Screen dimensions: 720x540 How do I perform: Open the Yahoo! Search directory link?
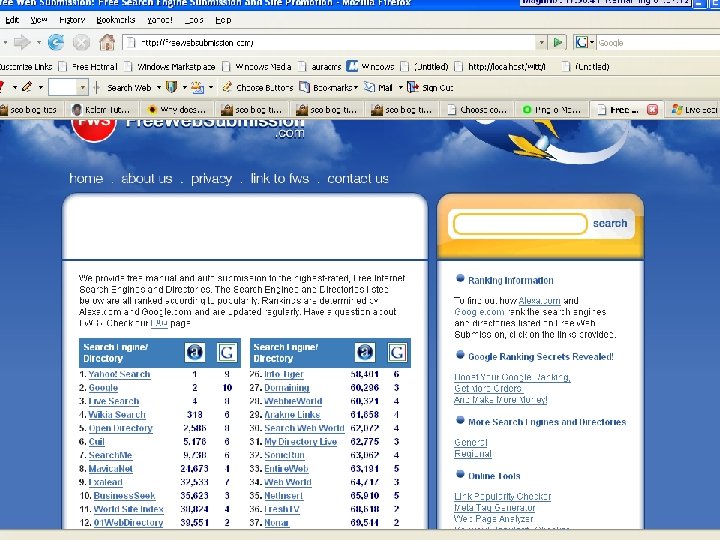119,374
